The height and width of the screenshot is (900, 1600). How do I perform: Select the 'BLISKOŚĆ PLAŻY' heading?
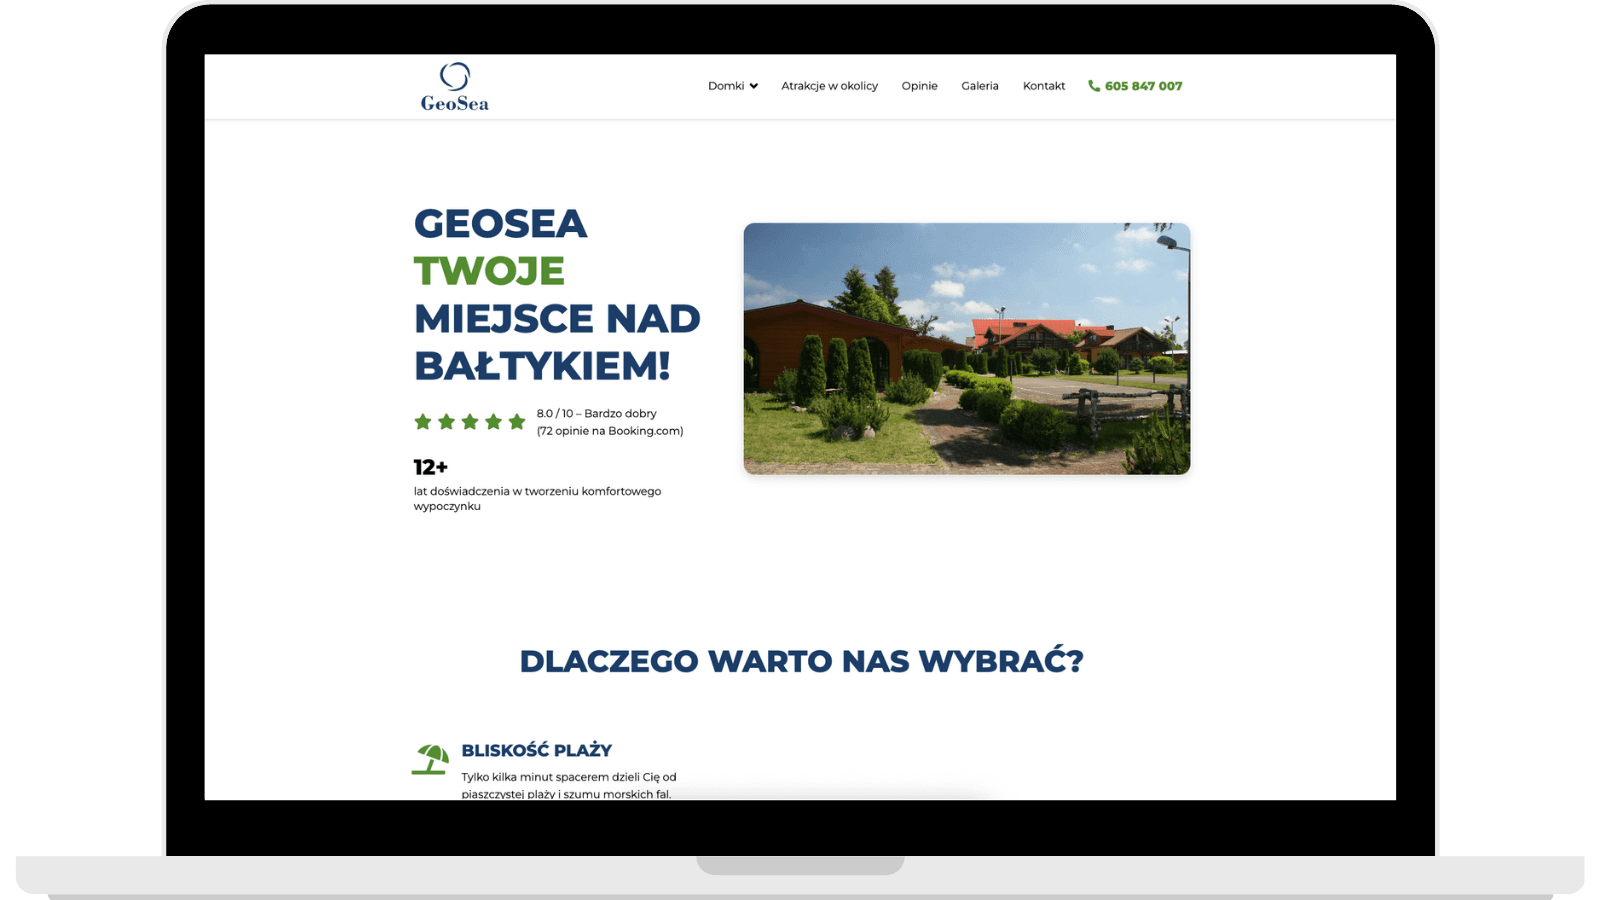coord(536,750)
